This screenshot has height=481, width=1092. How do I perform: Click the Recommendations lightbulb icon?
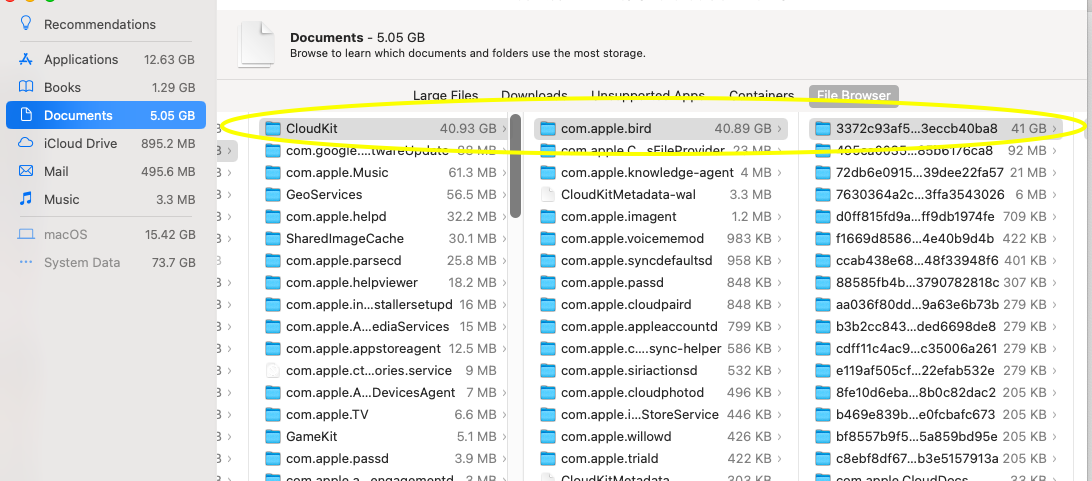click(x=26, y=24)
